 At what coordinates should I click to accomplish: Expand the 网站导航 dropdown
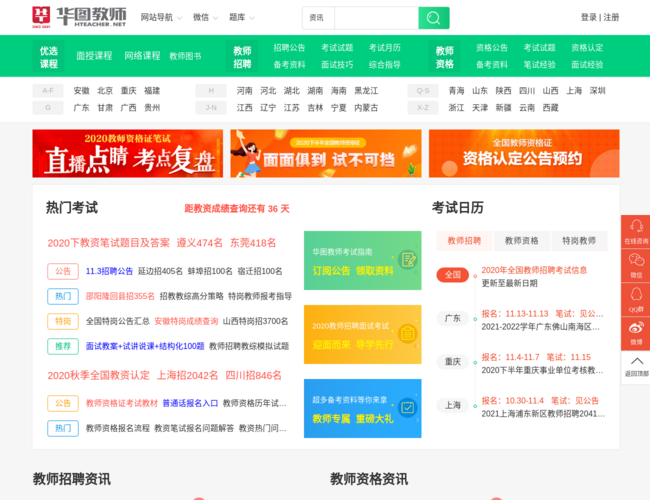[x=161, y=17]
